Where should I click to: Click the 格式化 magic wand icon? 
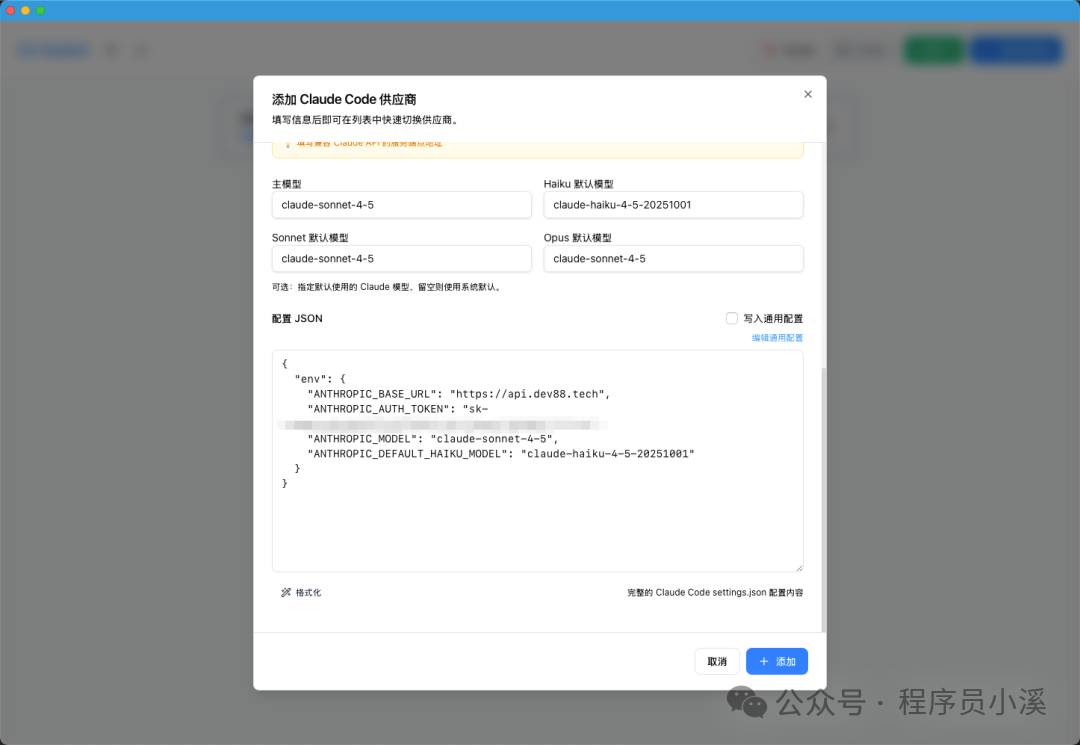[x=286, y=592]
